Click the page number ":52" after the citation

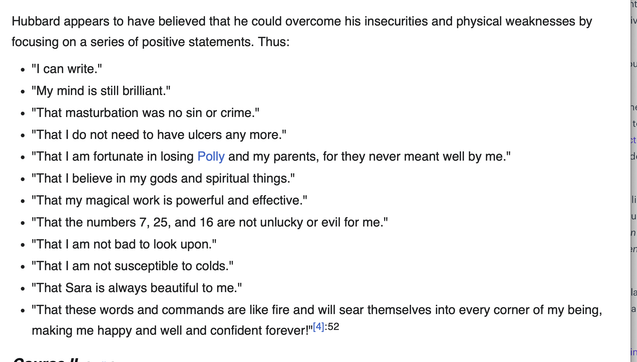pos(332,327)
